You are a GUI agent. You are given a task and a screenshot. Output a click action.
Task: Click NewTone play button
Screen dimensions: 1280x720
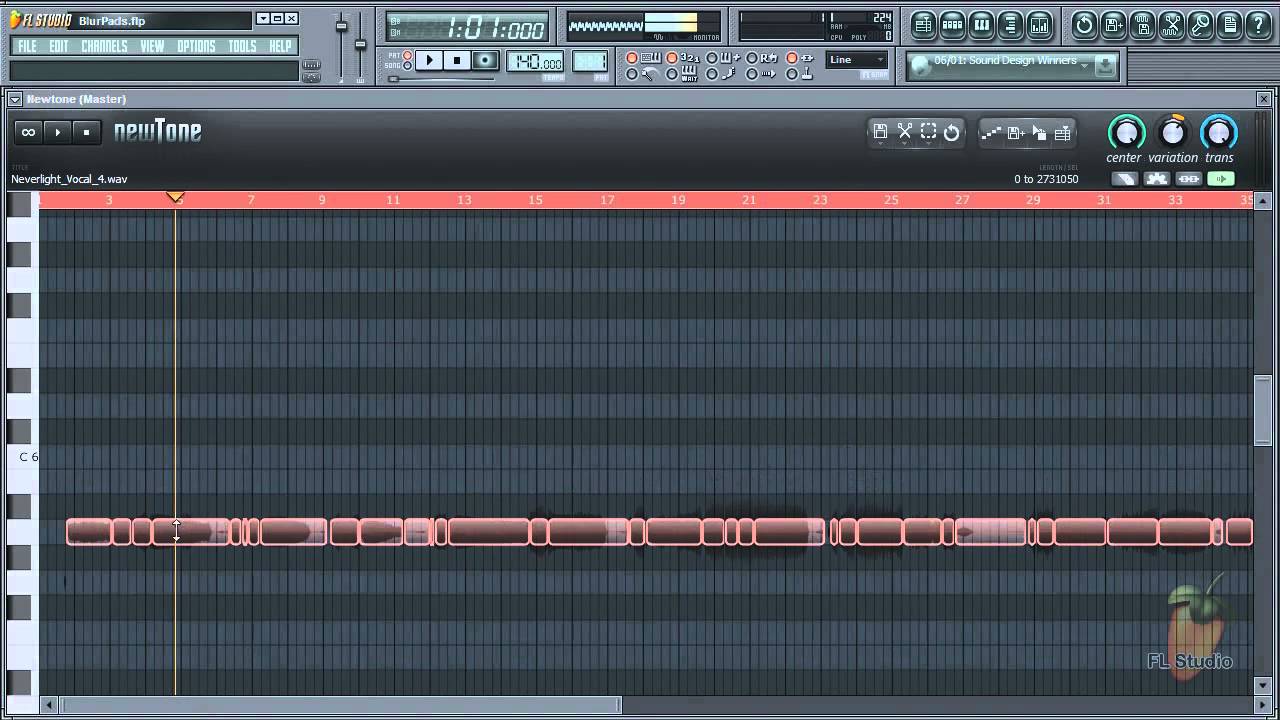(x=57, y=132)
